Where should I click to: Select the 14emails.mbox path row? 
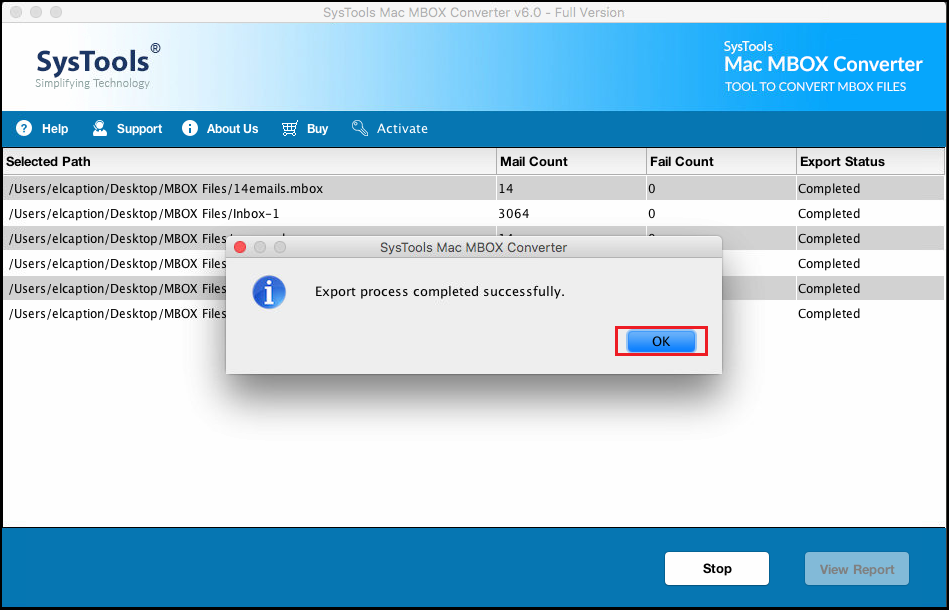tap(249, 189)
